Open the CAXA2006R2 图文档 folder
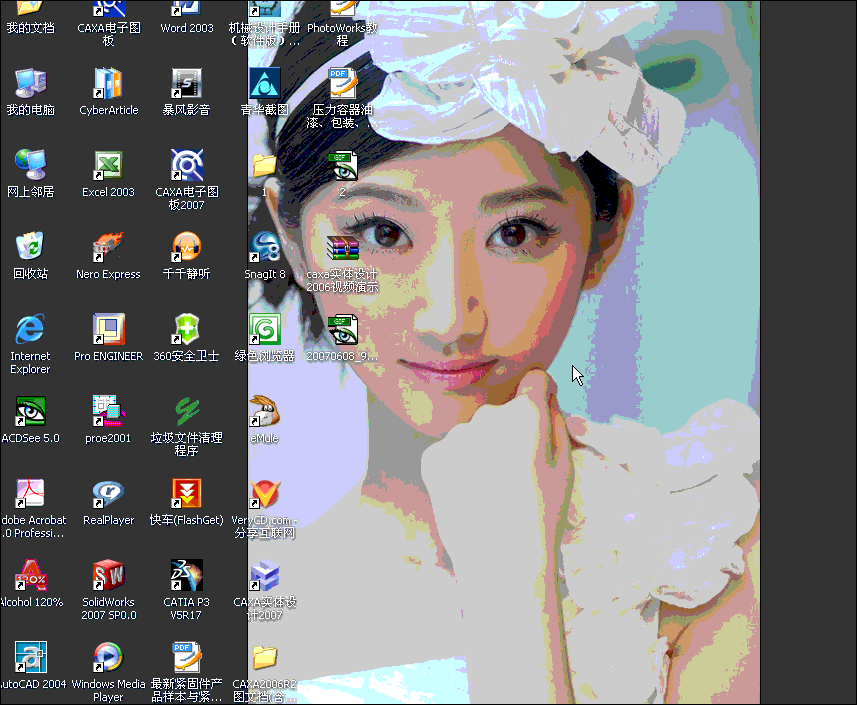This screenshot has height=705, width=857. pos(265,657)
